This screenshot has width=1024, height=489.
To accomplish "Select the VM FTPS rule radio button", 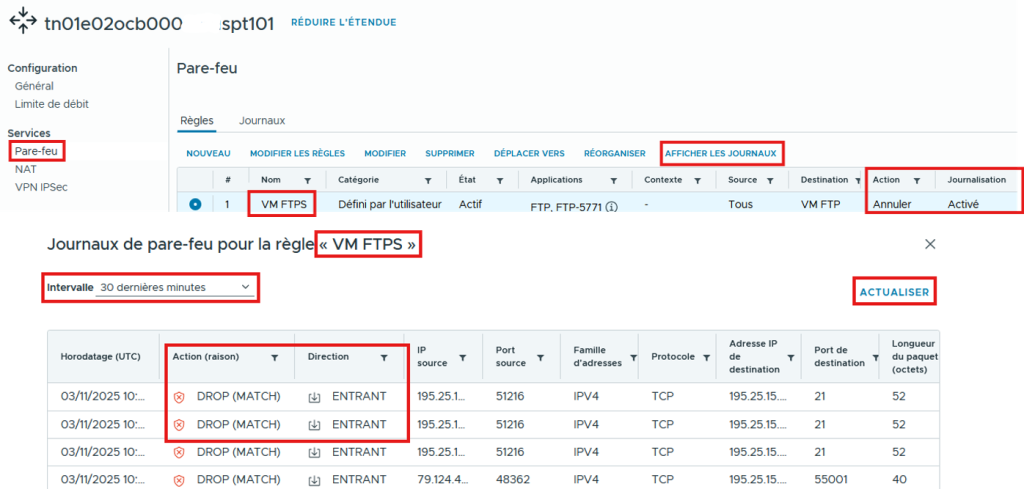I will 195,204.
